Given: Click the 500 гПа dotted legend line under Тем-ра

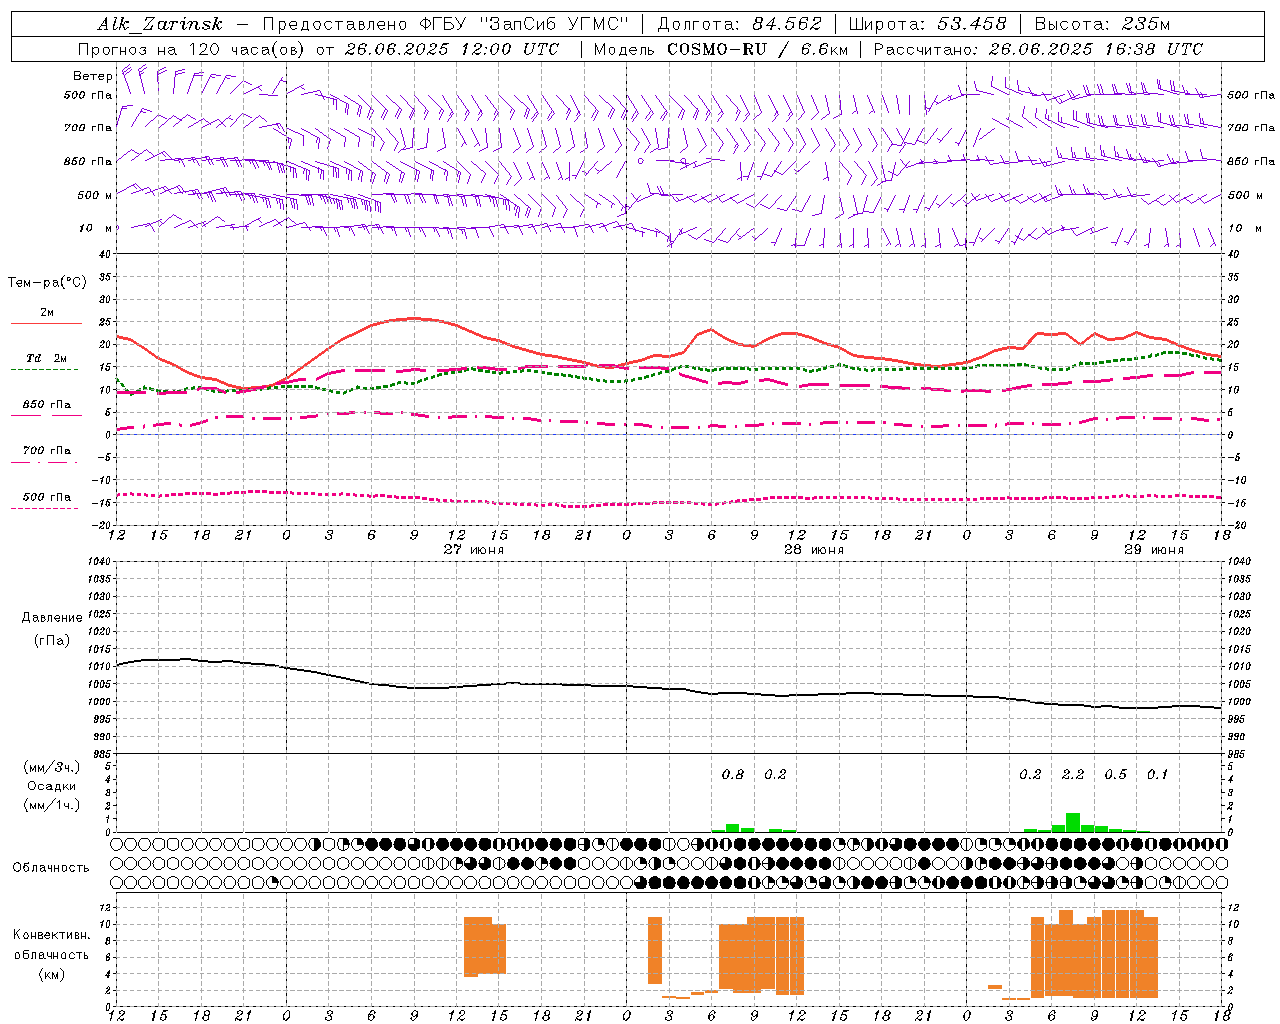Looking at the screenshot, I should click(44, 508).
